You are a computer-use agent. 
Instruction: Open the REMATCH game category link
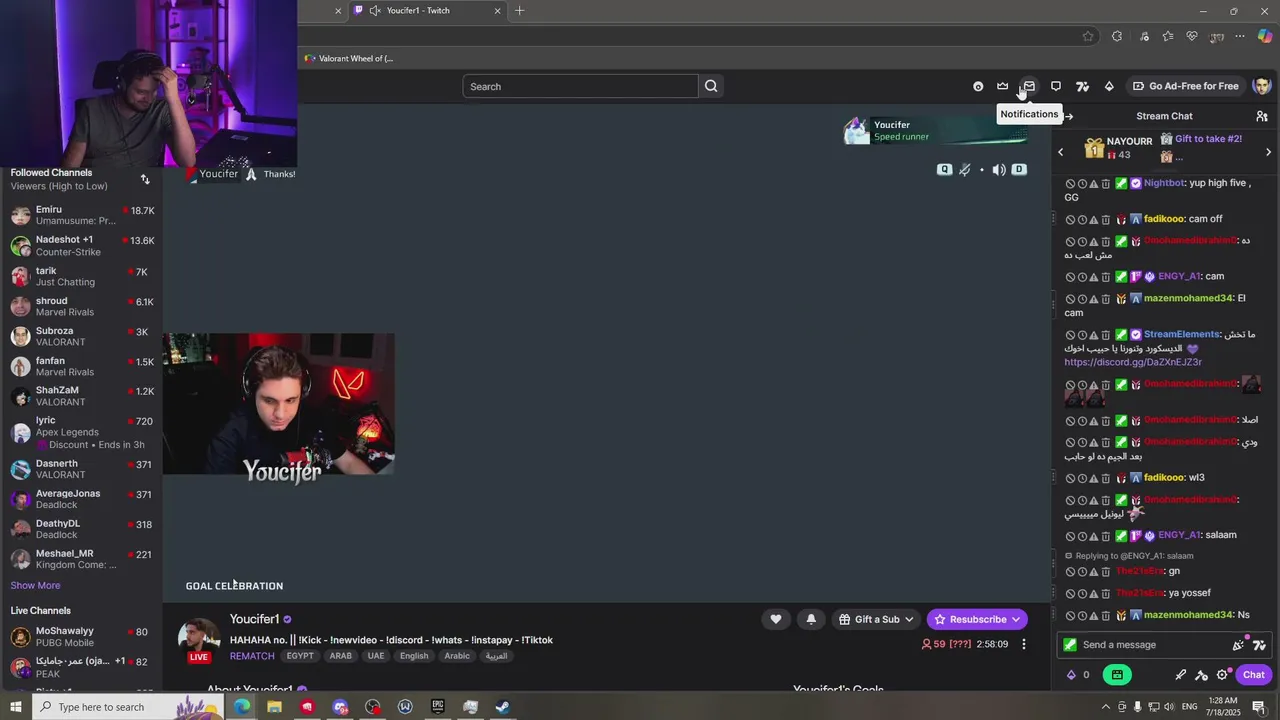click(x=252, y=656)
